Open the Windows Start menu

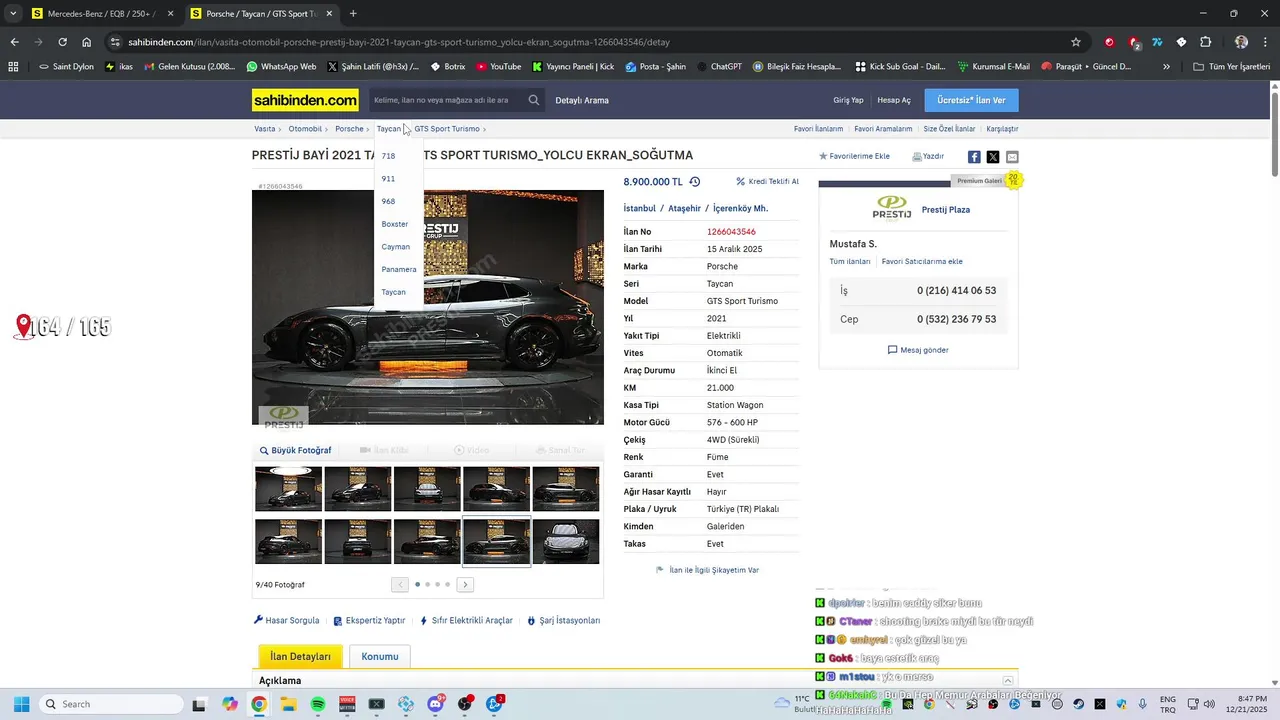[x=21, y=704]
